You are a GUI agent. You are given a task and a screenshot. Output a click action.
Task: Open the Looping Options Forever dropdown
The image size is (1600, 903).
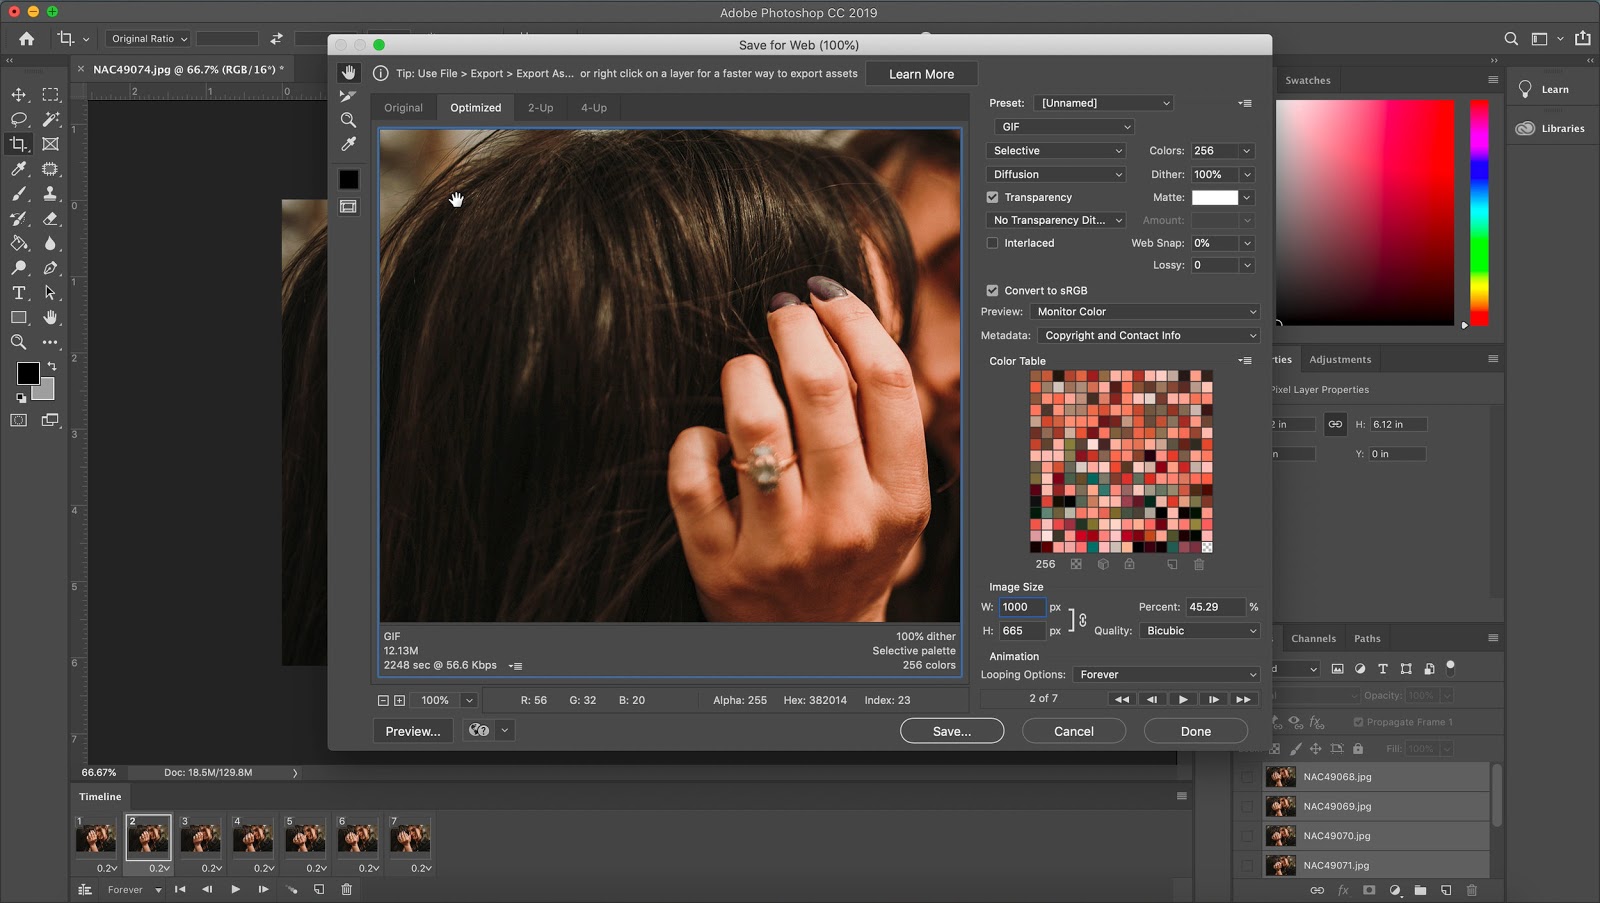click(x=1166, y=675)
